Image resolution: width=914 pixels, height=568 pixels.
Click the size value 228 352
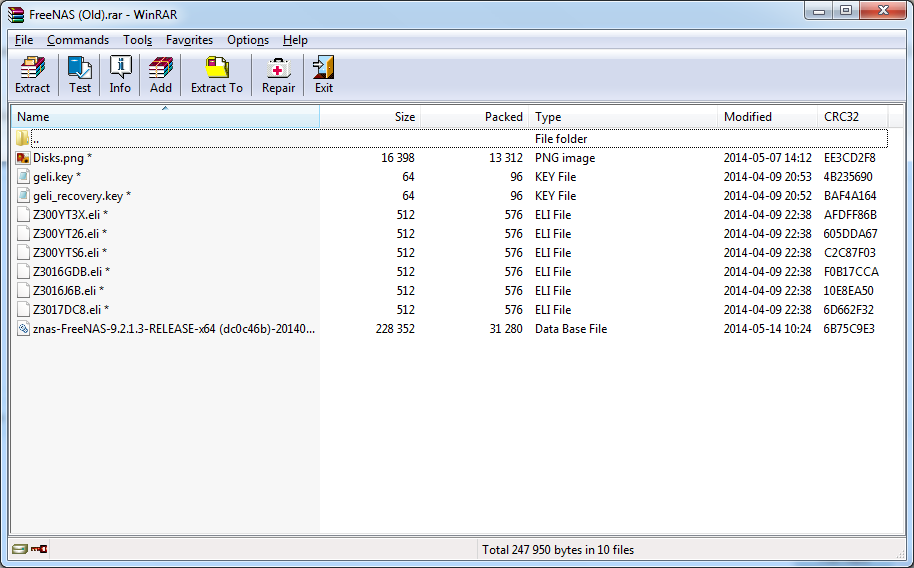(x=395, y=329)
